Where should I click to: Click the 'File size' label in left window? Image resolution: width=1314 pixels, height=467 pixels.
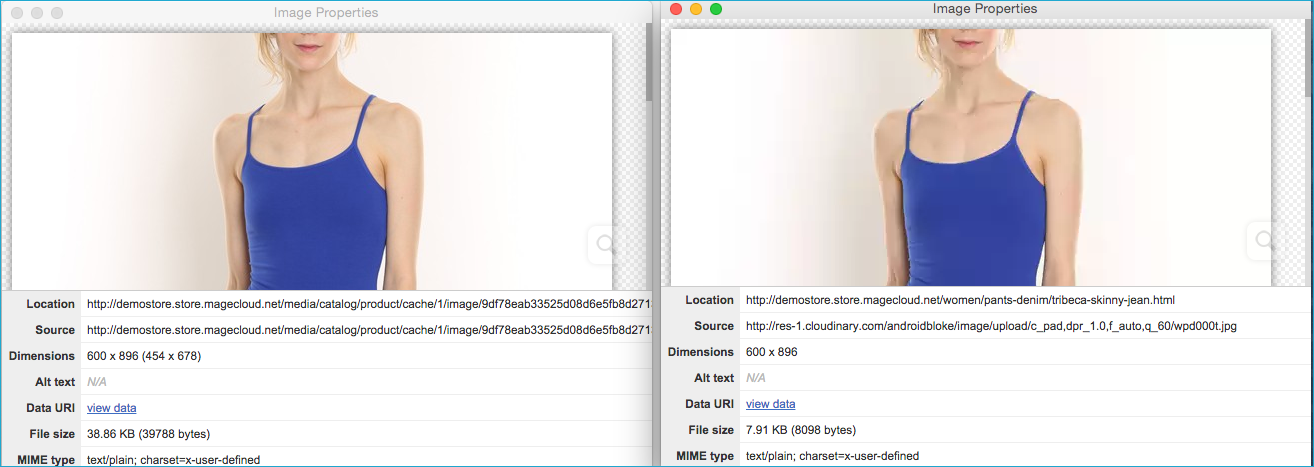[x=50, y=434]
